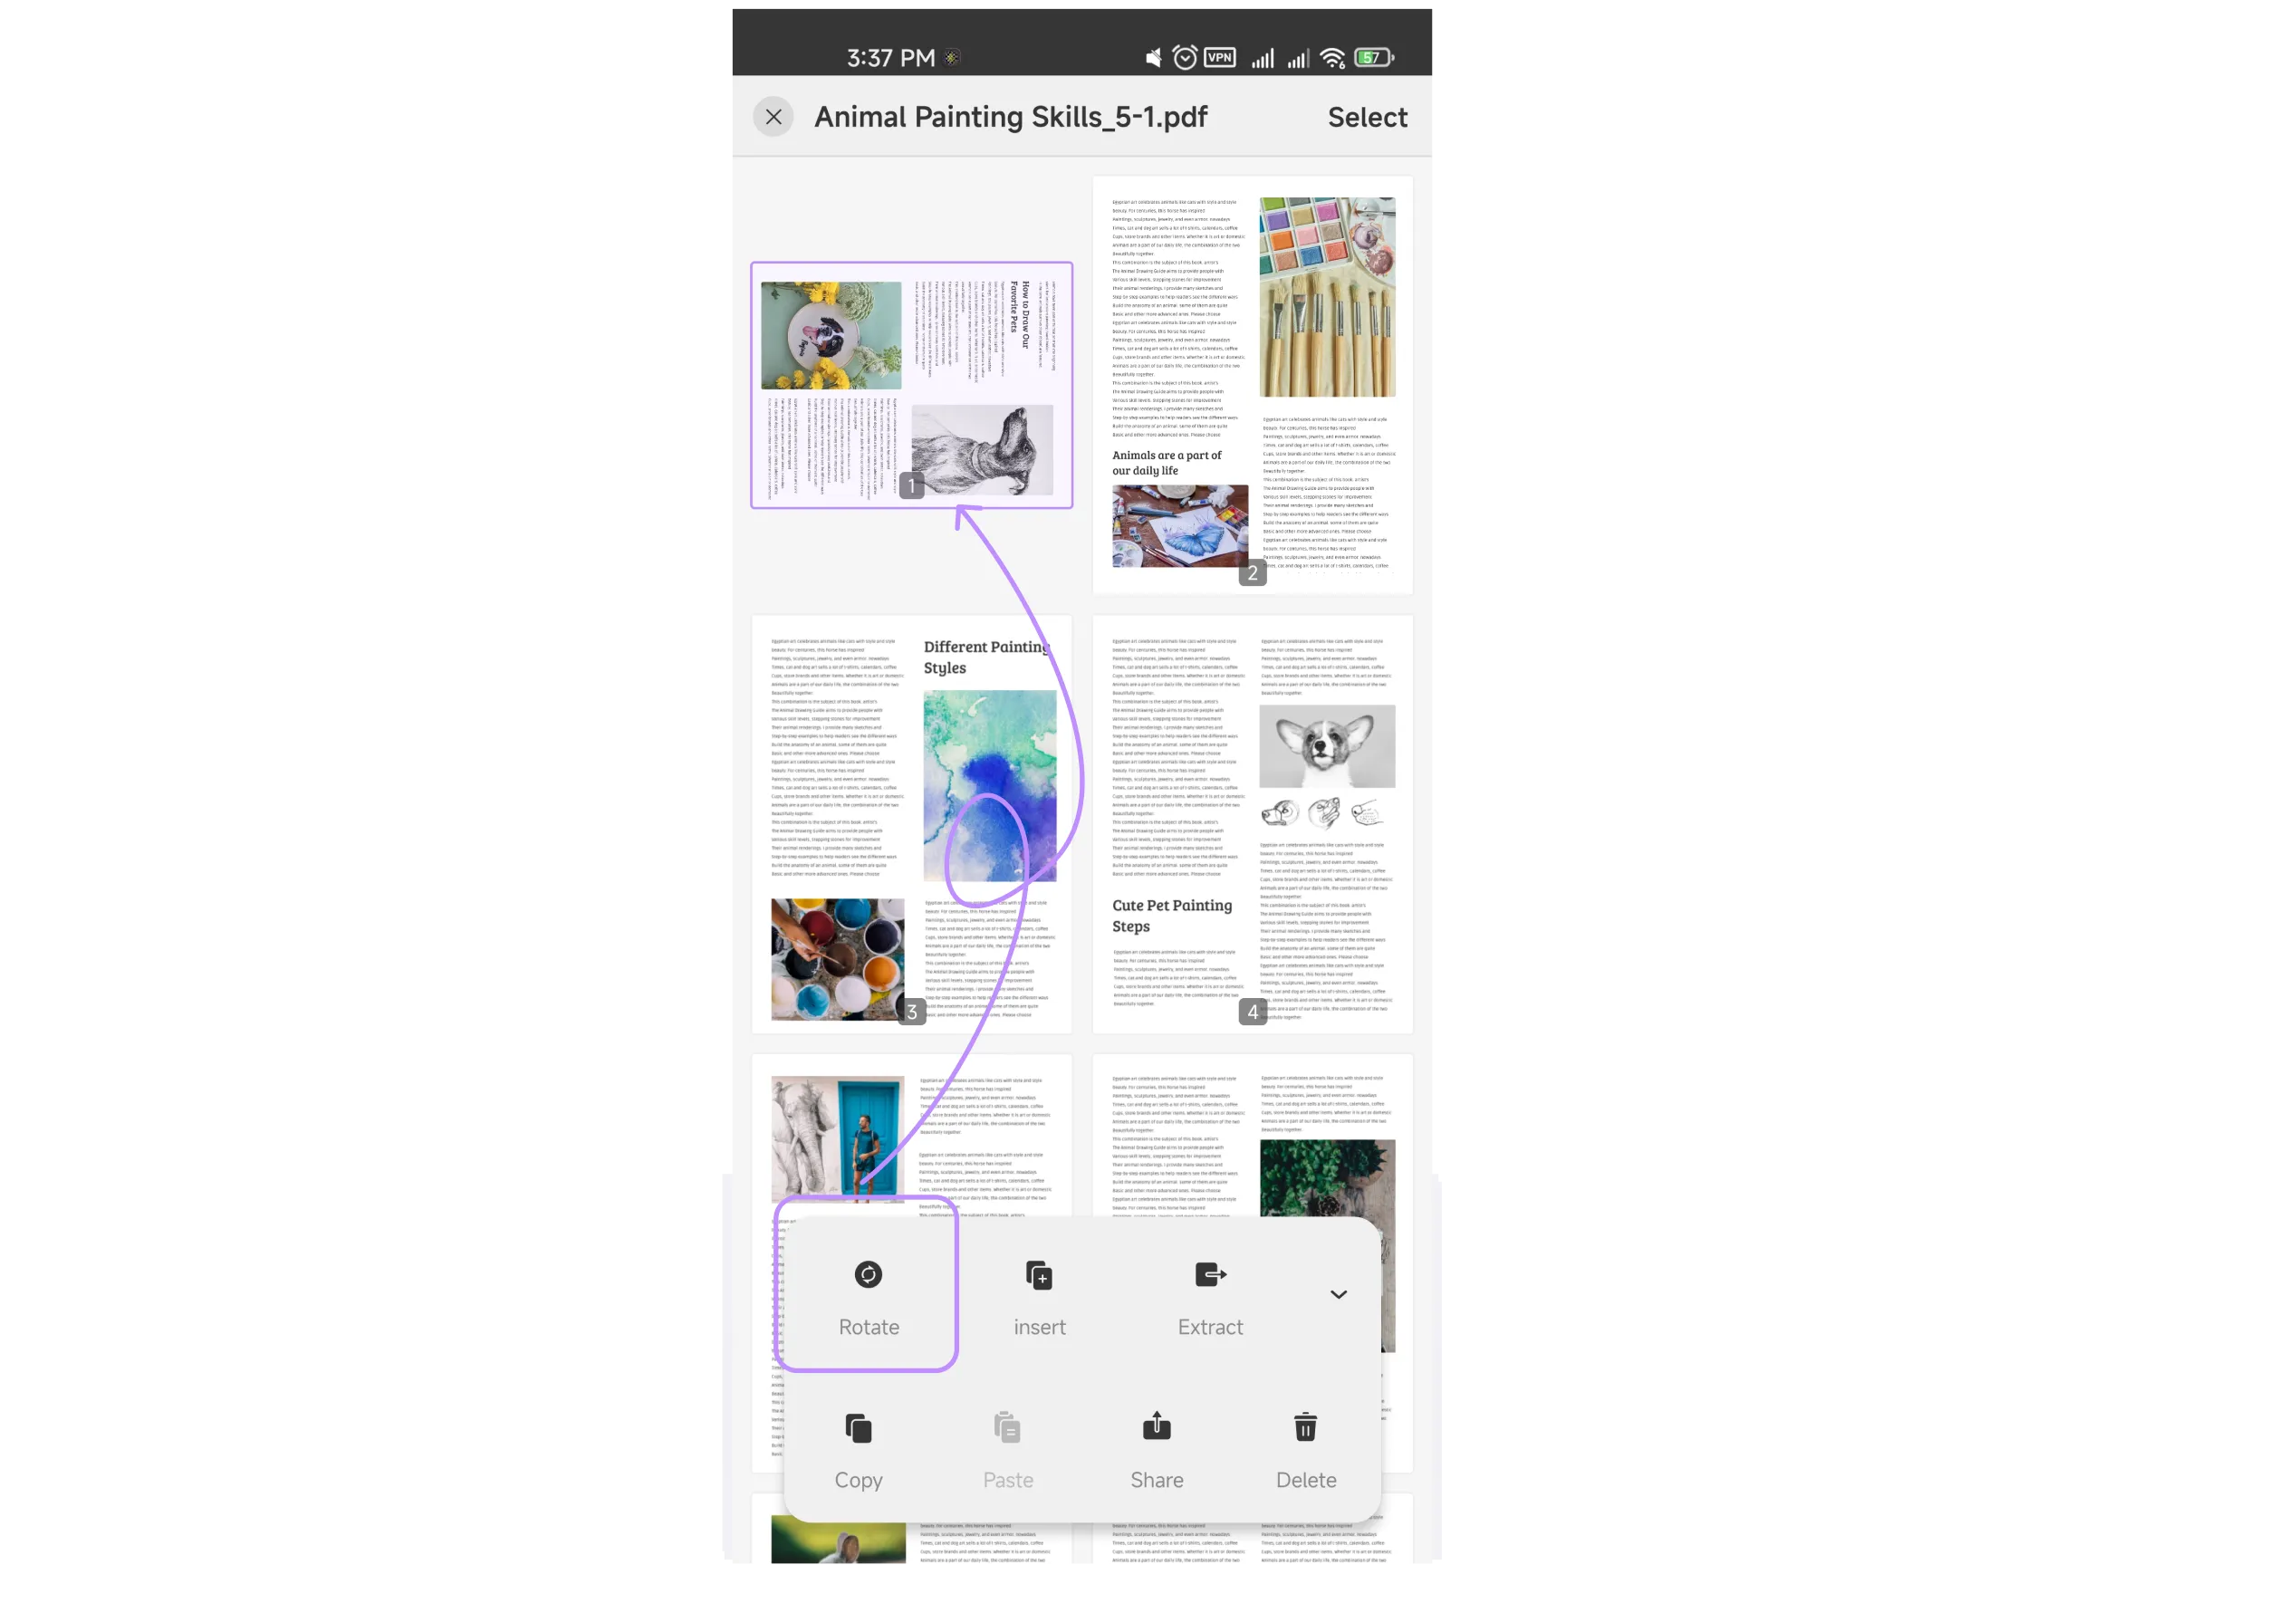The height and width of the screenshot is (1603, 2296).
Task: Click the Rotate page icon
Action: 867,1273
